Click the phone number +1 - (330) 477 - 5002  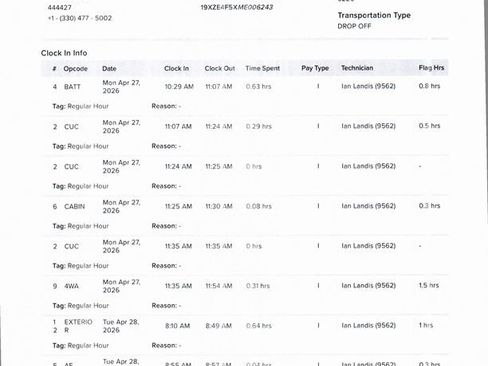tap(80, 18)
